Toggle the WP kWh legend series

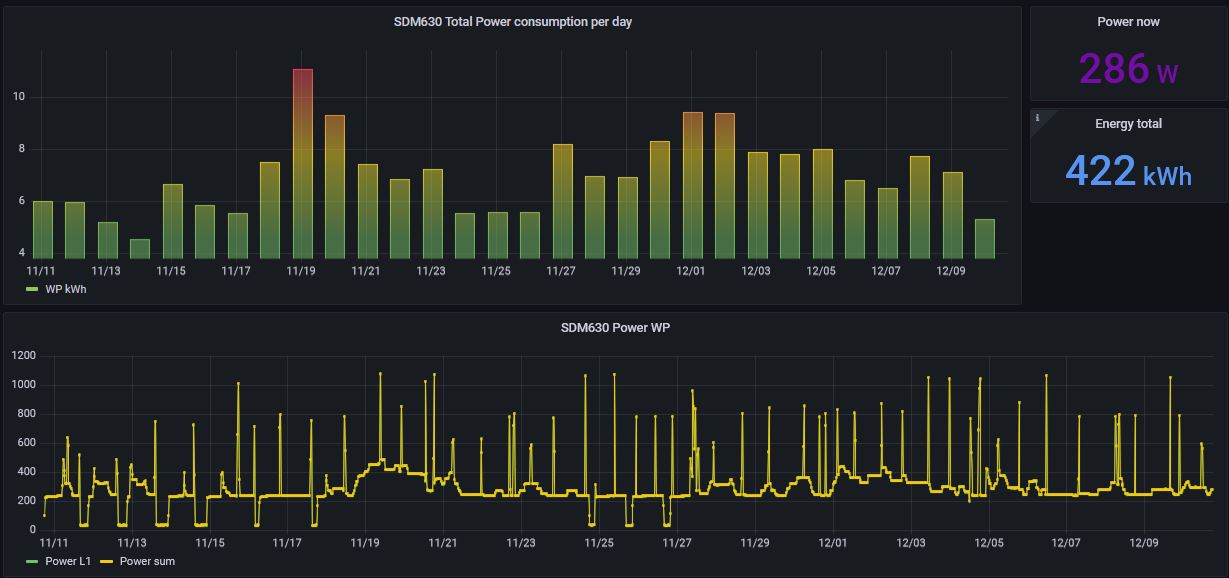click(66, 289)
